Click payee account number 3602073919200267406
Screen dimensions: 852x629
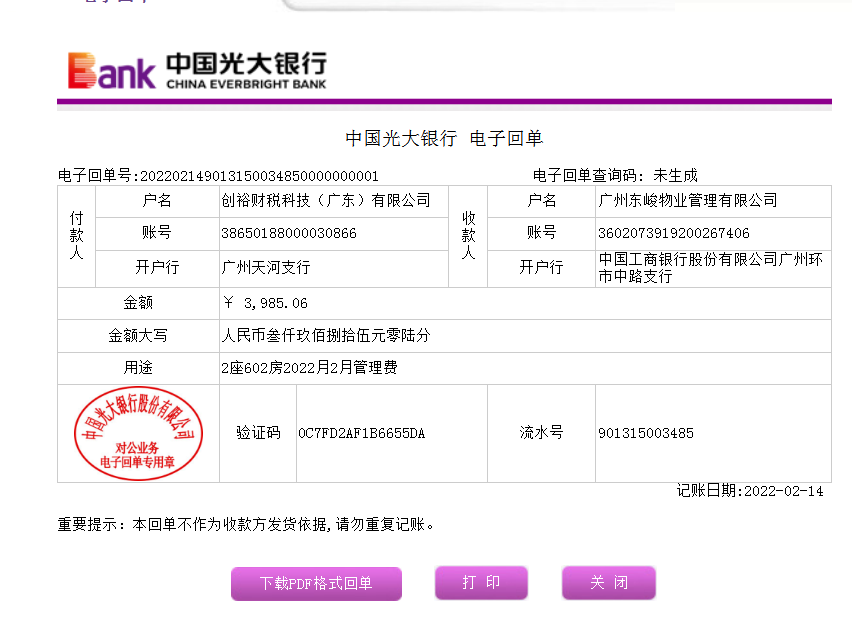tap(673, 233)
